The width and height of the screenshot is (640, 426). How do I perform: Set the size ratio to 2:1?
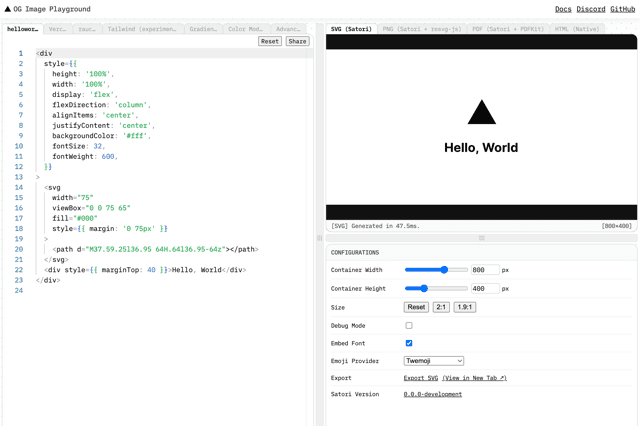[441, 307]
